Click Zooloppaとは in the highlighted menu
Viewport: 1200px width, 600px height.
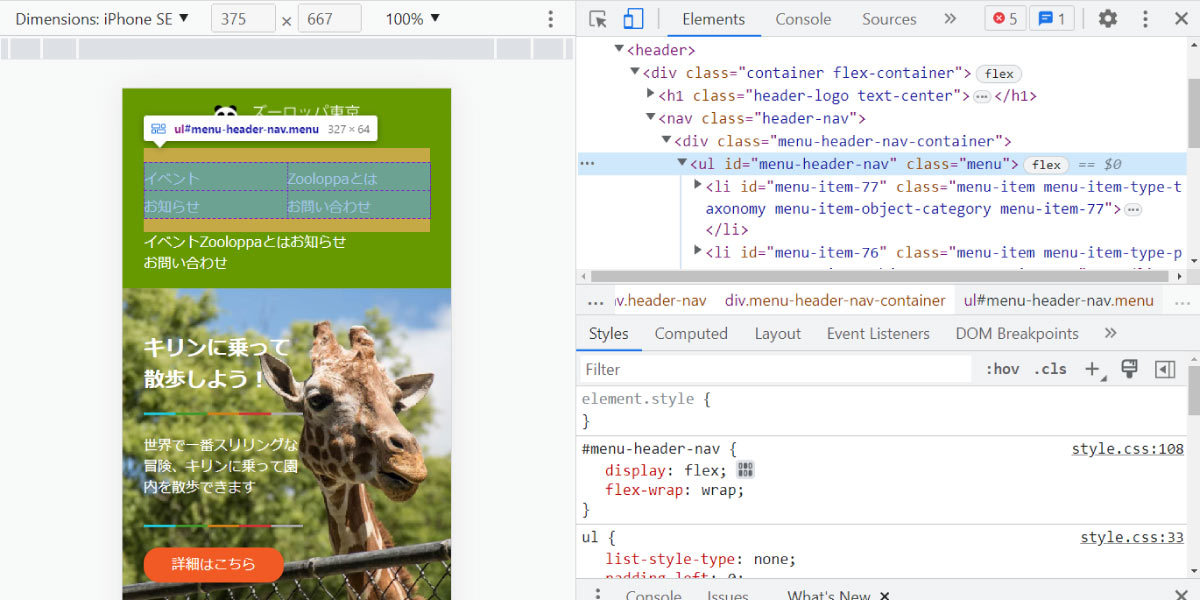[x=333, y=178]
